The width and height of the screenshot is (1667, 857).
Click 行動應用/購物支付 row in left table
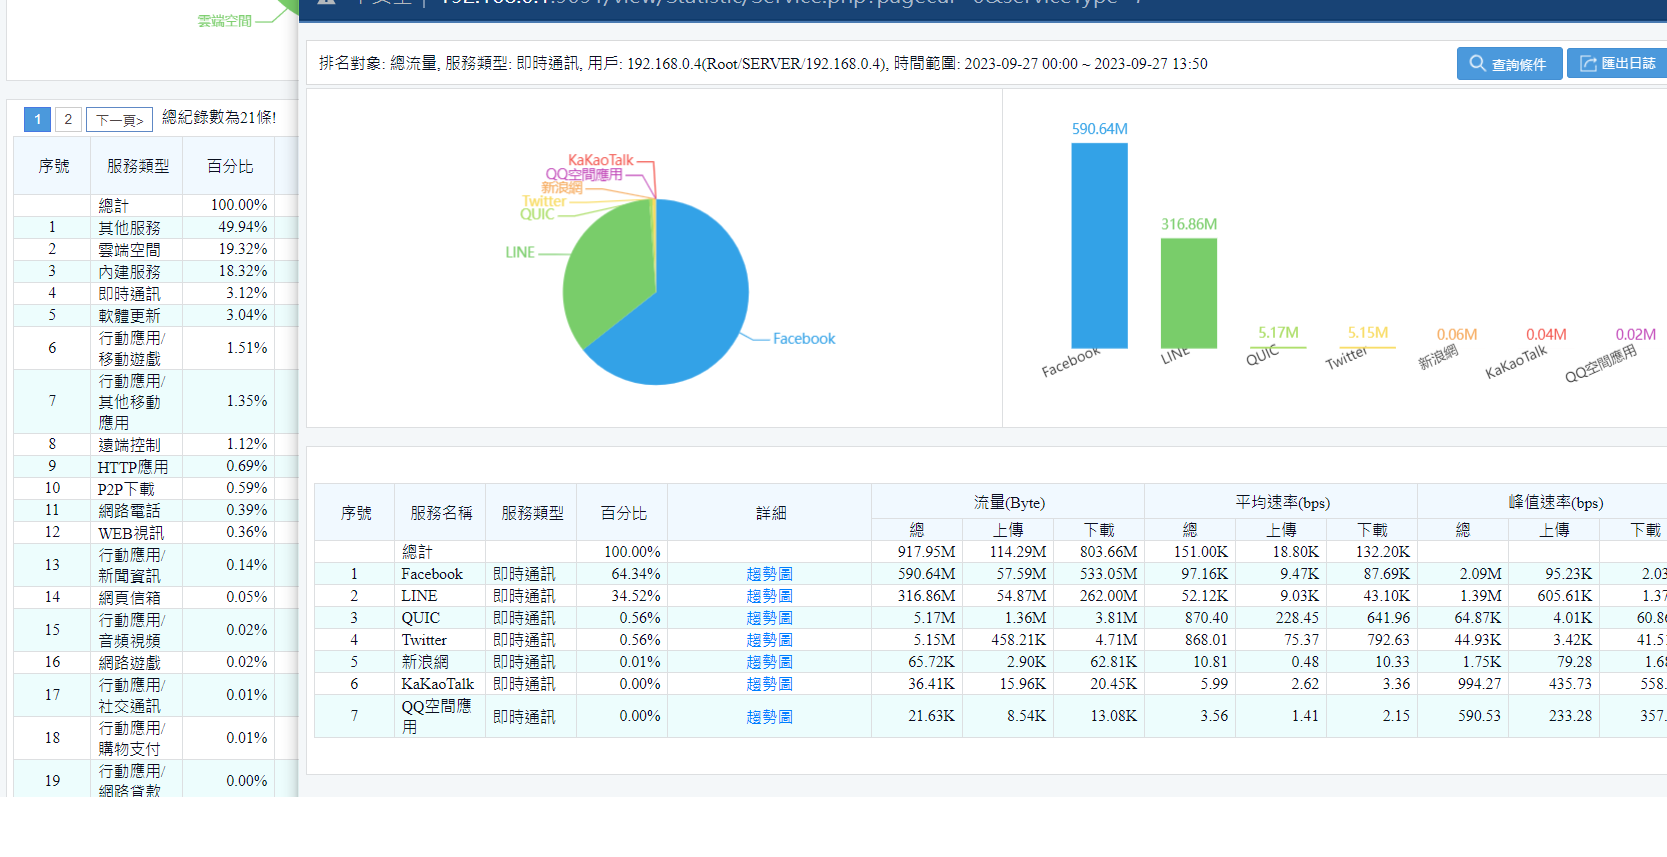(156, 738)
